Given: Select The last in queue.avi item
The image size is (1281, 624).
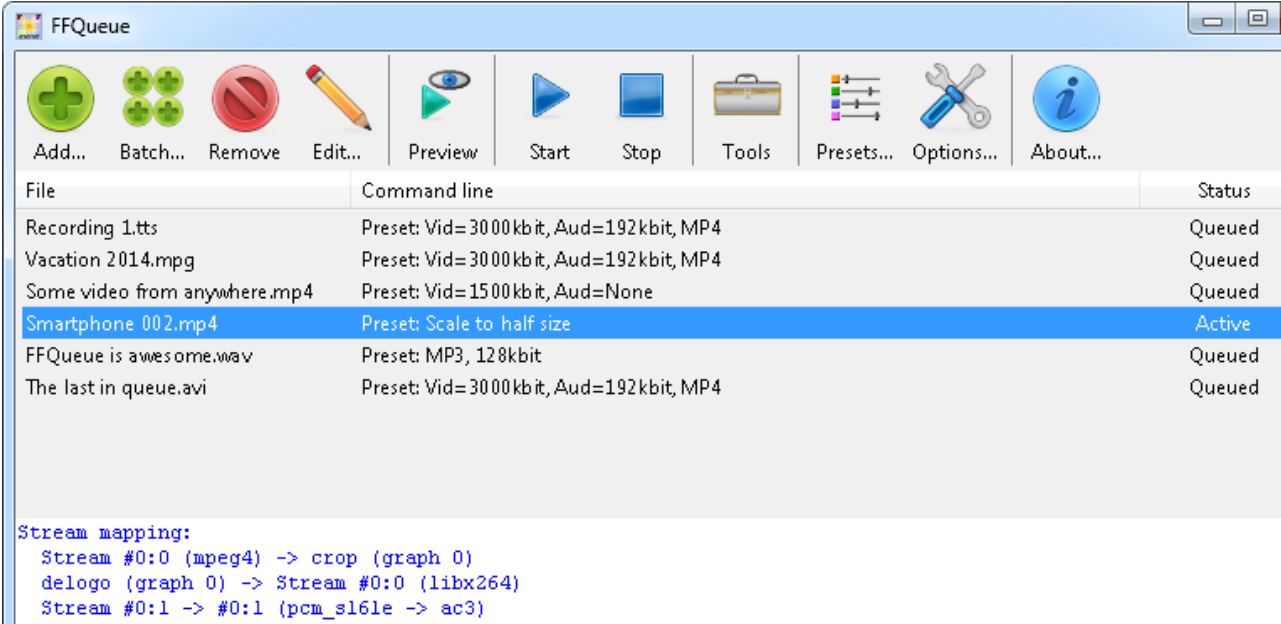Looking at the screenshot, I should point(116,388).
